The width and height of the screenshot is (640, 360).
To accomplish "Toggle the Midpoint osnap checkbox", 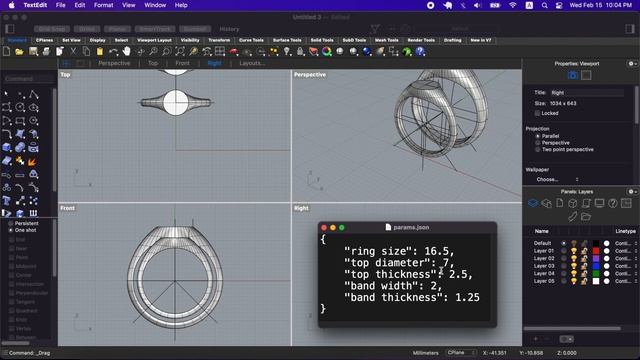I will [x=11, y=266].
